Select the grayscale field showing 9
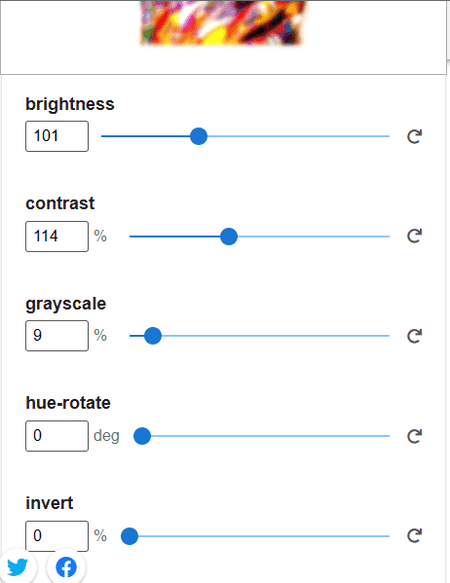 tap(57, 336)
